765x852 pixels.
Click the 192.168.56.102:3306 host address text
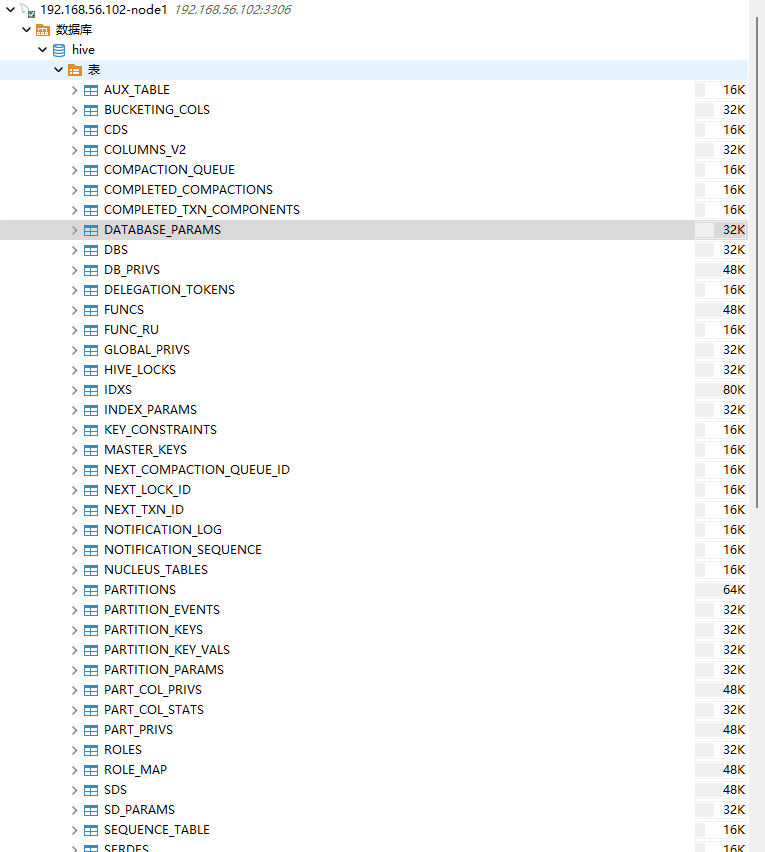click(x=233, y=10)
